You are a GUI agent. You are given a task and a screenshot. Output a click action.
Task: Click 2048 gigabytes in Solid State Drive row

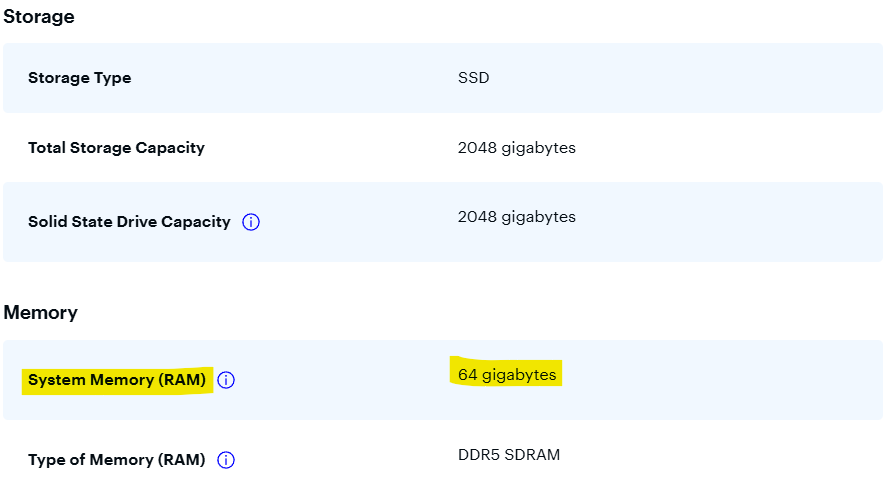516,217
